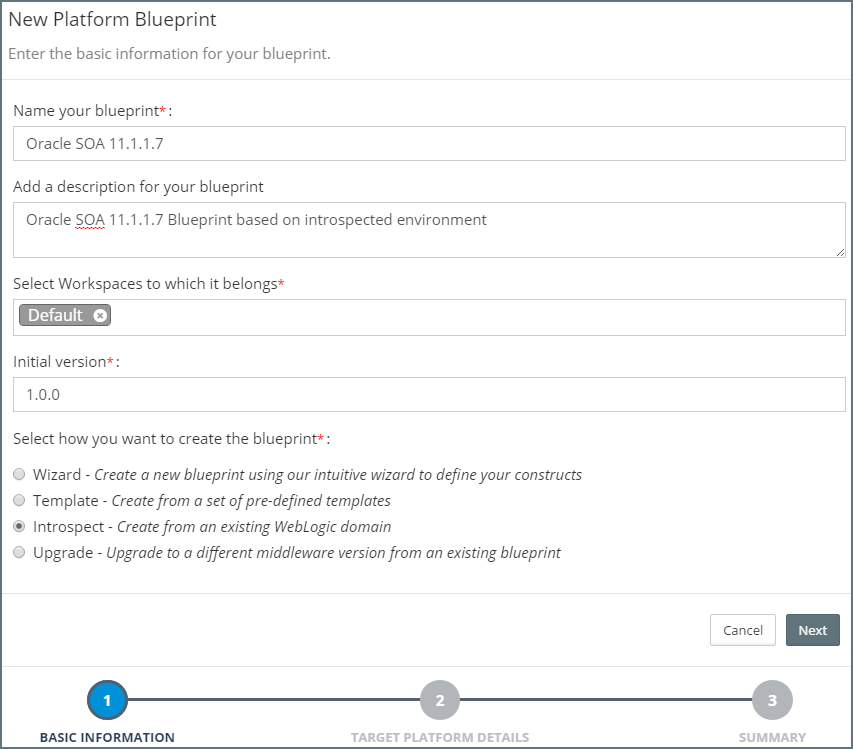853x749 pixels.
Task: Focus the blueprint description text area
Action: [x=429, y=230]
